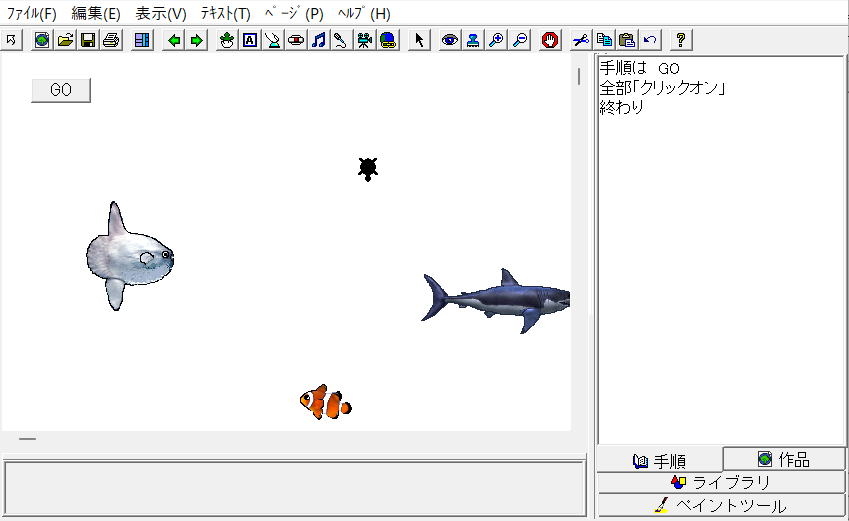The height and width of the screenshot is (521, 849).
Task: Click the blue panel layout icon
Action: (142, 40)
